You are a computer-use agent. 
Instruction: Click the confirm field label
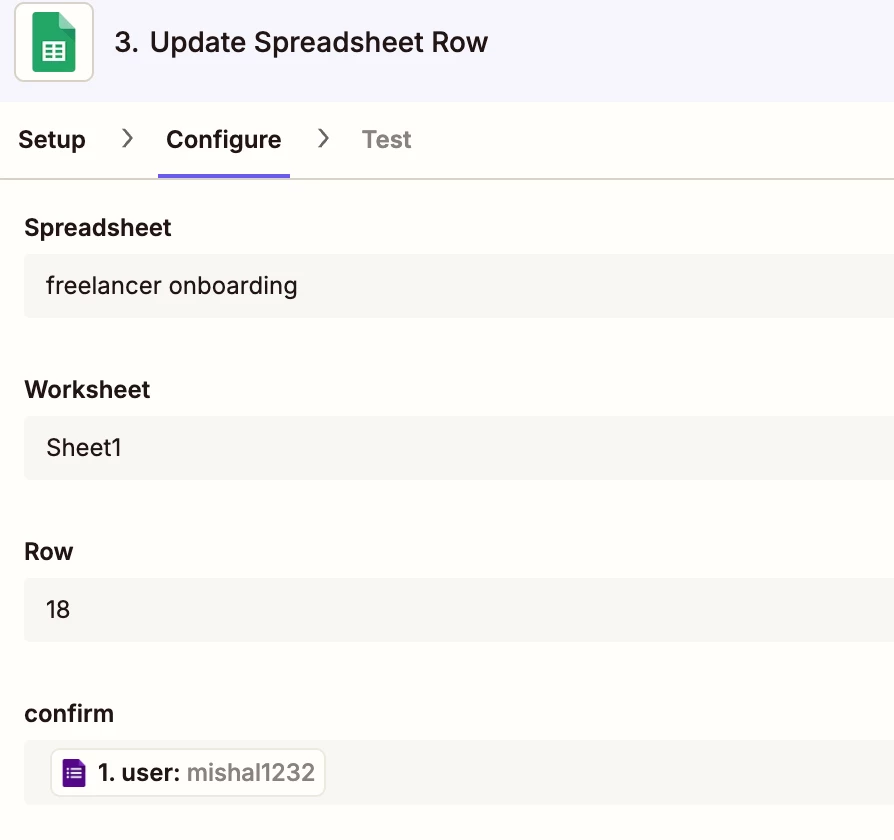pyautogui.click(x=69, y=714)
